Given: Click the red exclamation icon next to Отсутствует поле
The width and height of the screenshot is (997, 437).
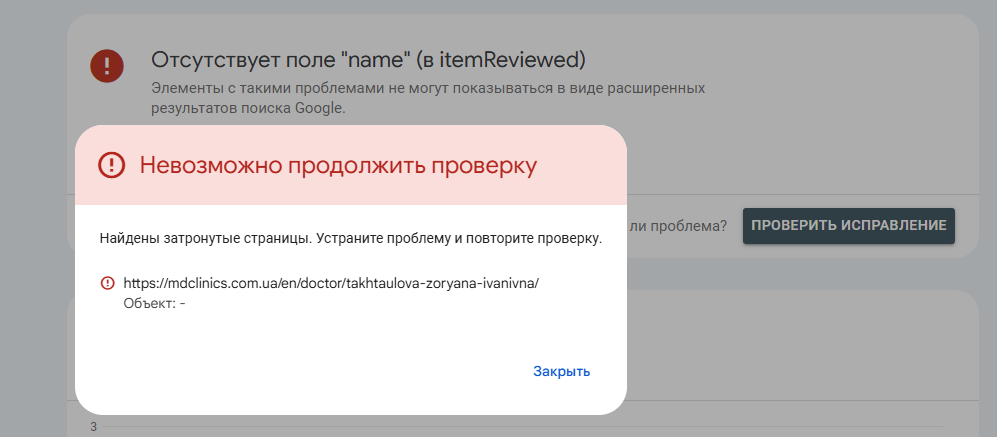Looking at the screenshot, I should click(107, 66).
